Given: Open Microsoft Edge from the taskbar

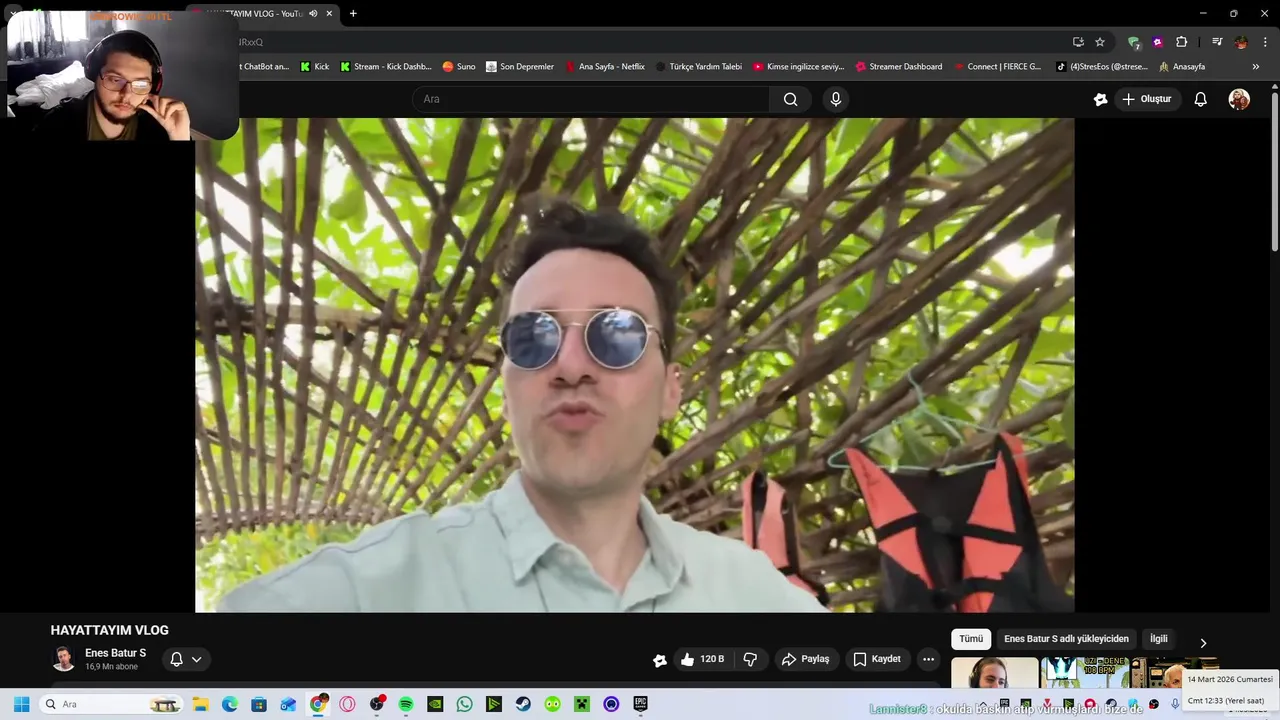Looking at the screenshot, I should [229, 704].
